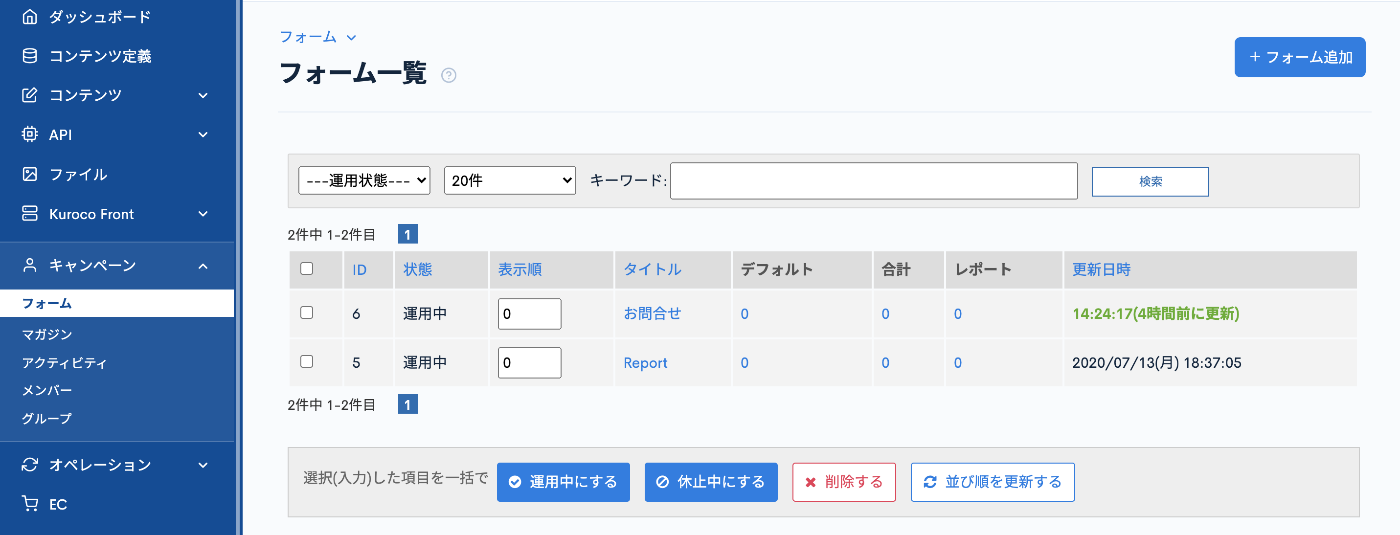Open the 20件 page size dropdown
The image size is (1400, 535).
(x=510, y=180)
